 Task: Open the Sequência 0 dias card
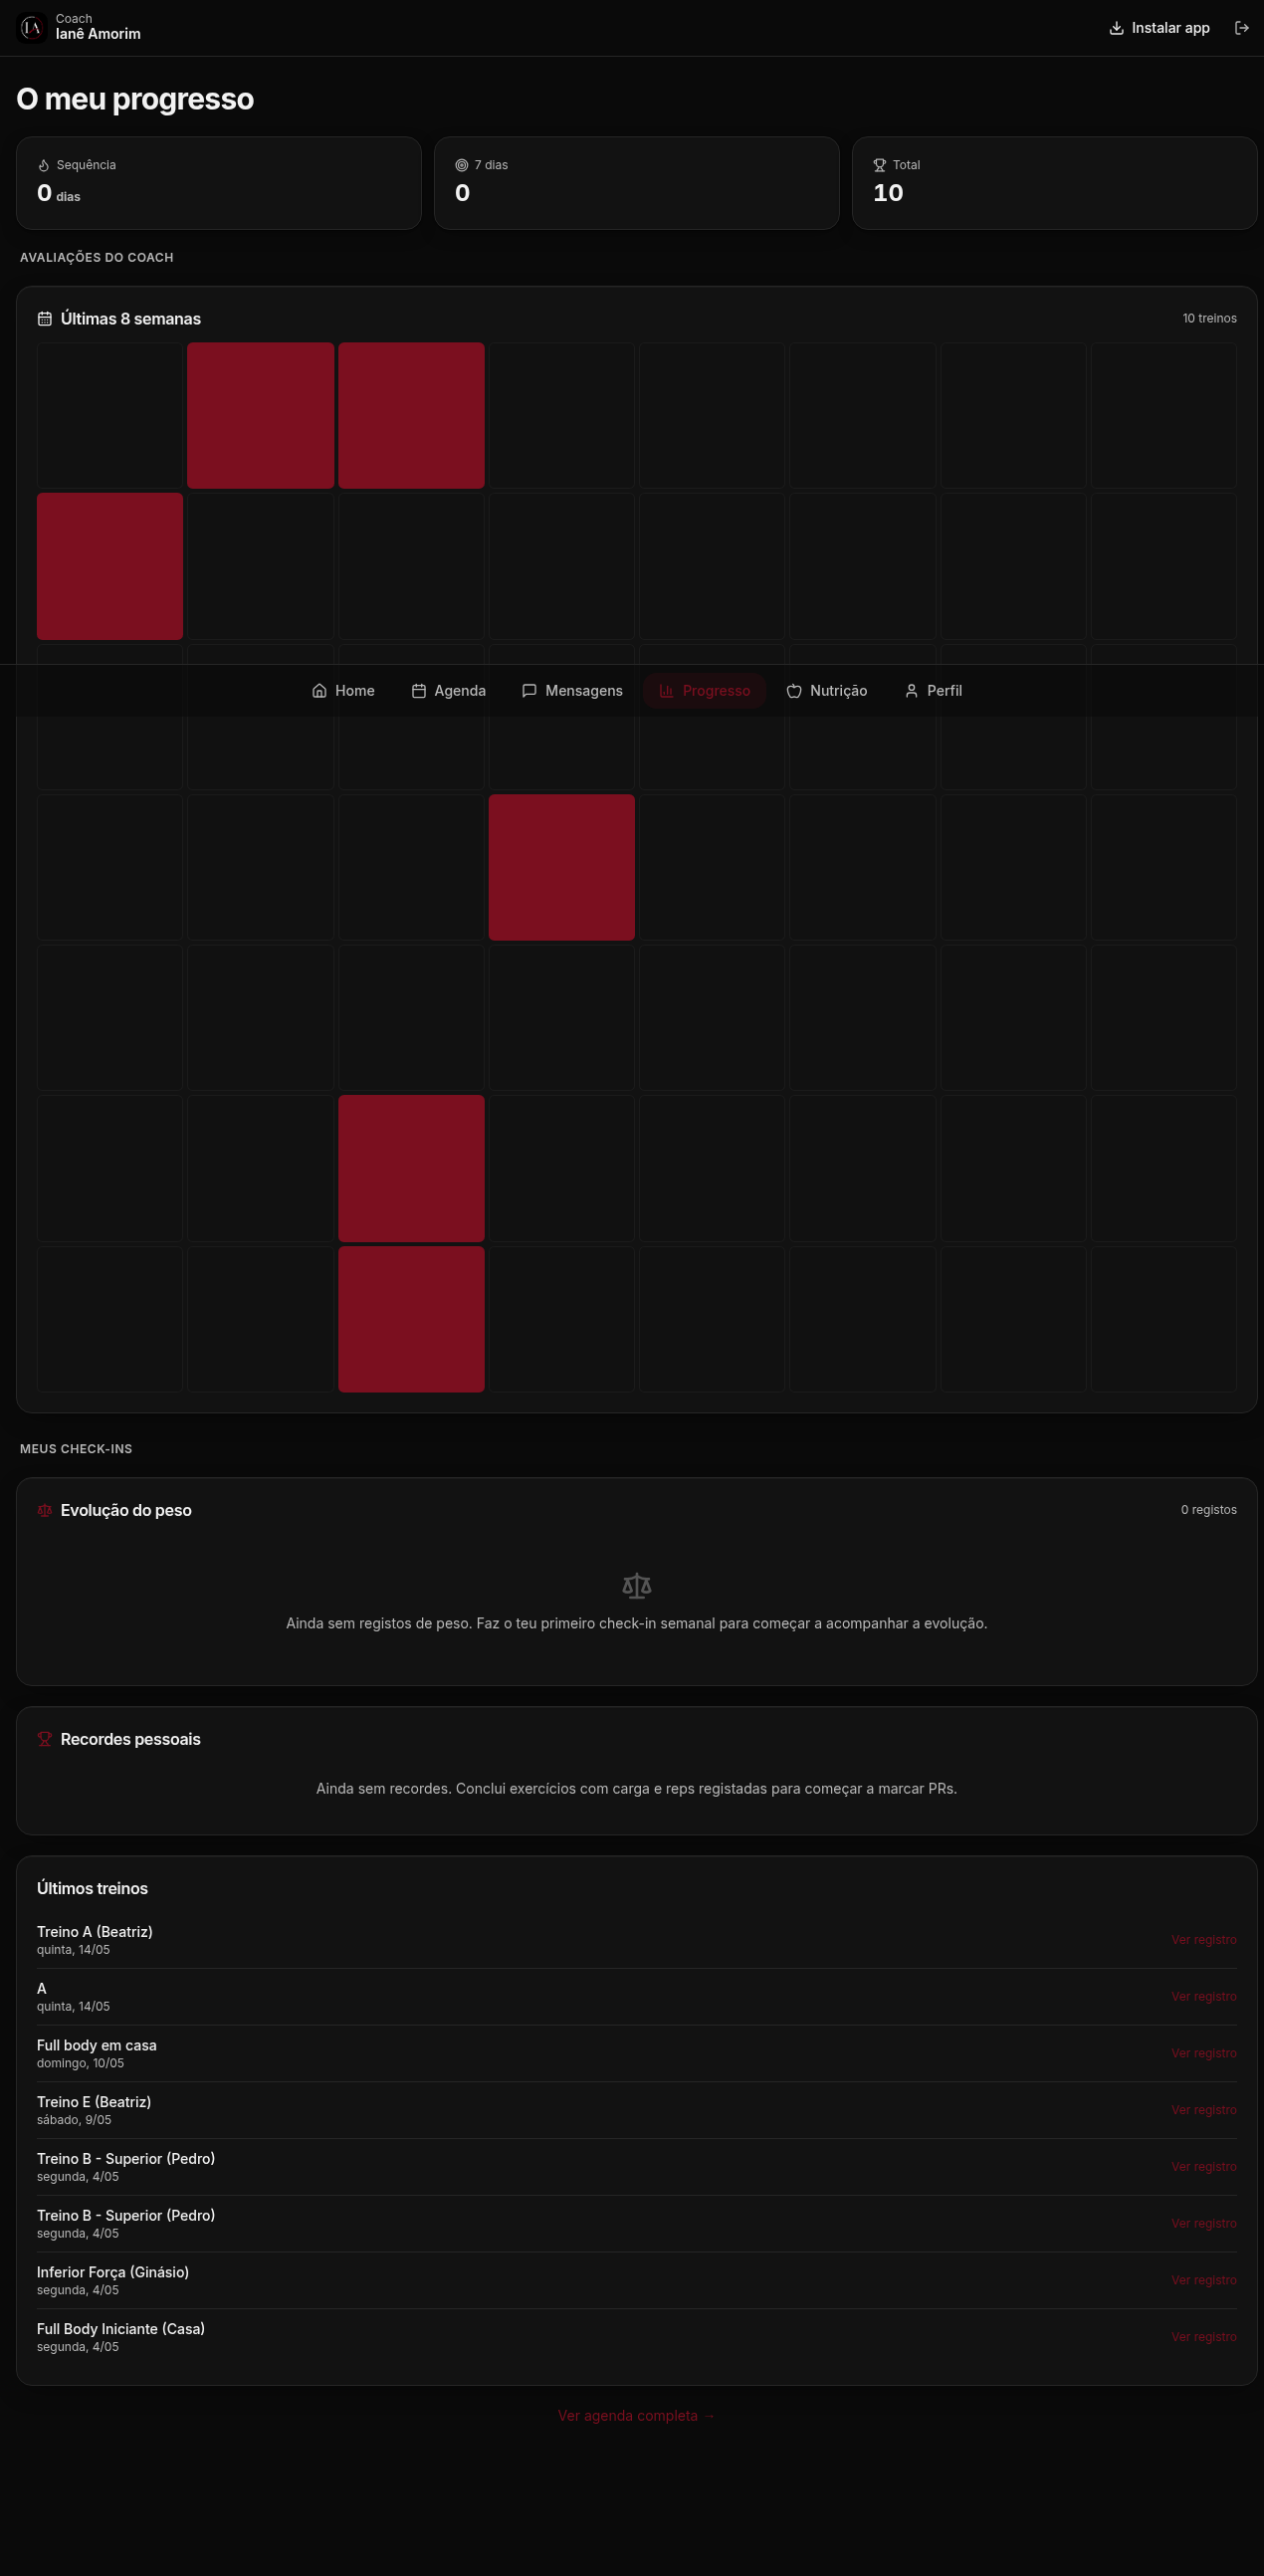(219, 183)
